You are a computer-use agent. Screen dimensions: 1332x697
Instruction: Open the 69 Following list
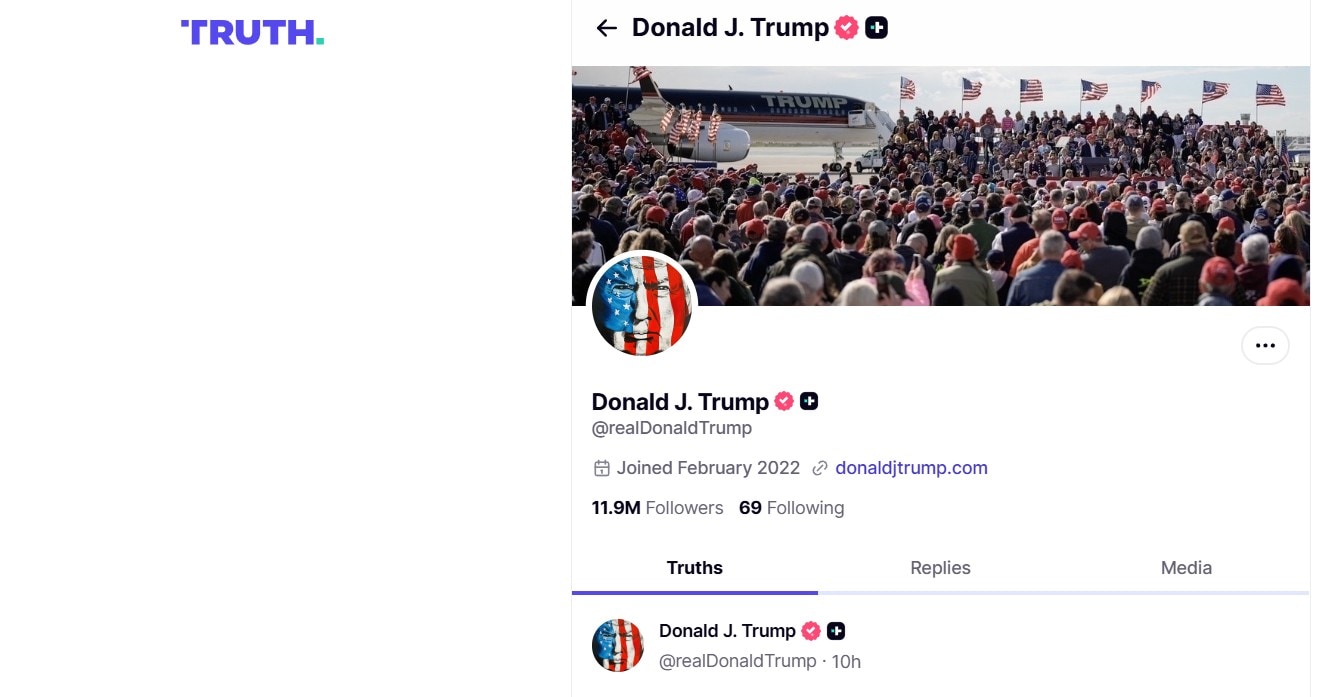click(791, 507)
